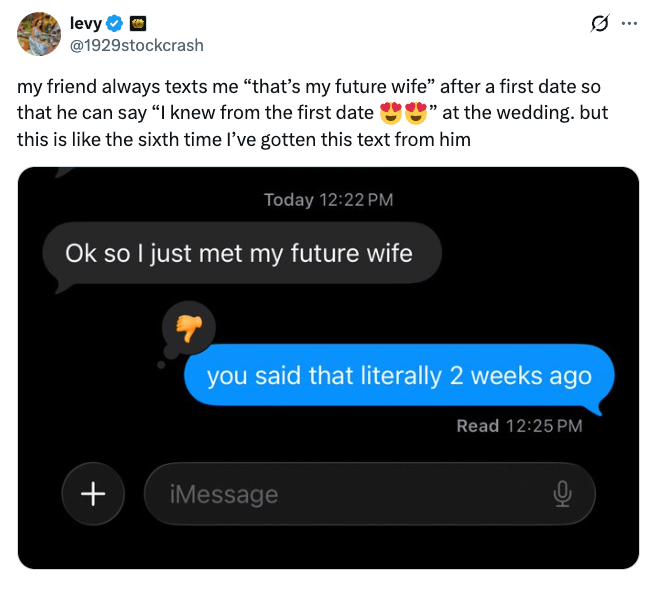Open the three-dot more options menu
The height and width of the screenshot is (591, 655).
[x=629, y=24]
